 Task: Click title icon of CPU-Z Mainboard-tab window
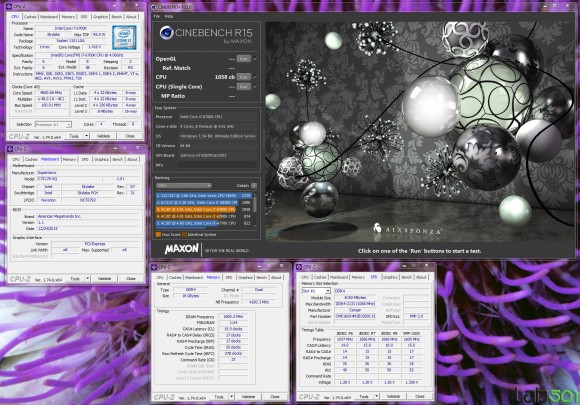(x=9, y=149)
